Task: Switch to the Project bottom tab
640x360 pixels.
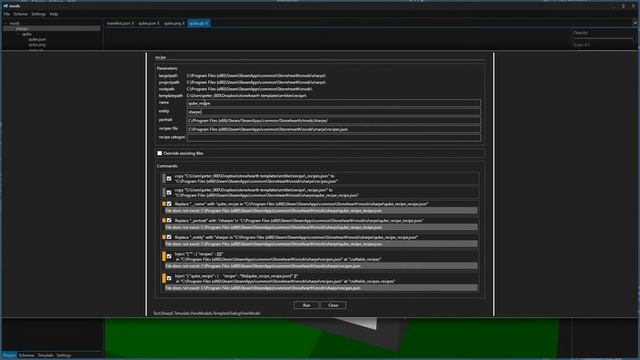Action: coord(9,356)
